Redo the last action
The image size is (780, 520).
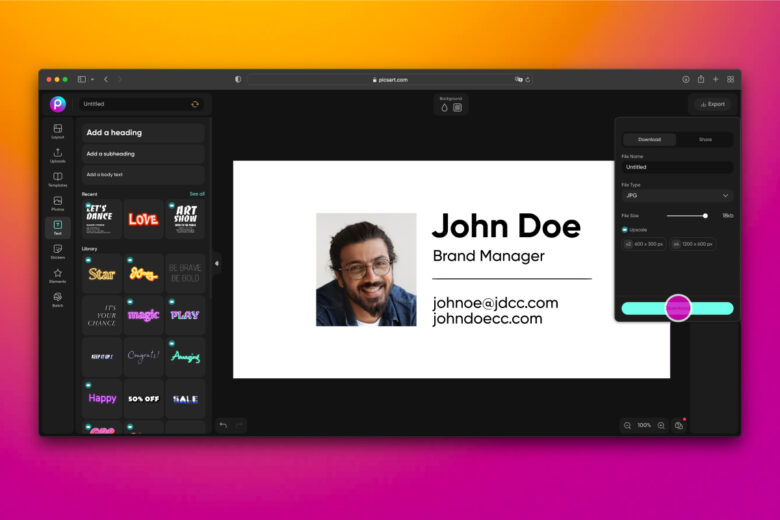[239, 425]
